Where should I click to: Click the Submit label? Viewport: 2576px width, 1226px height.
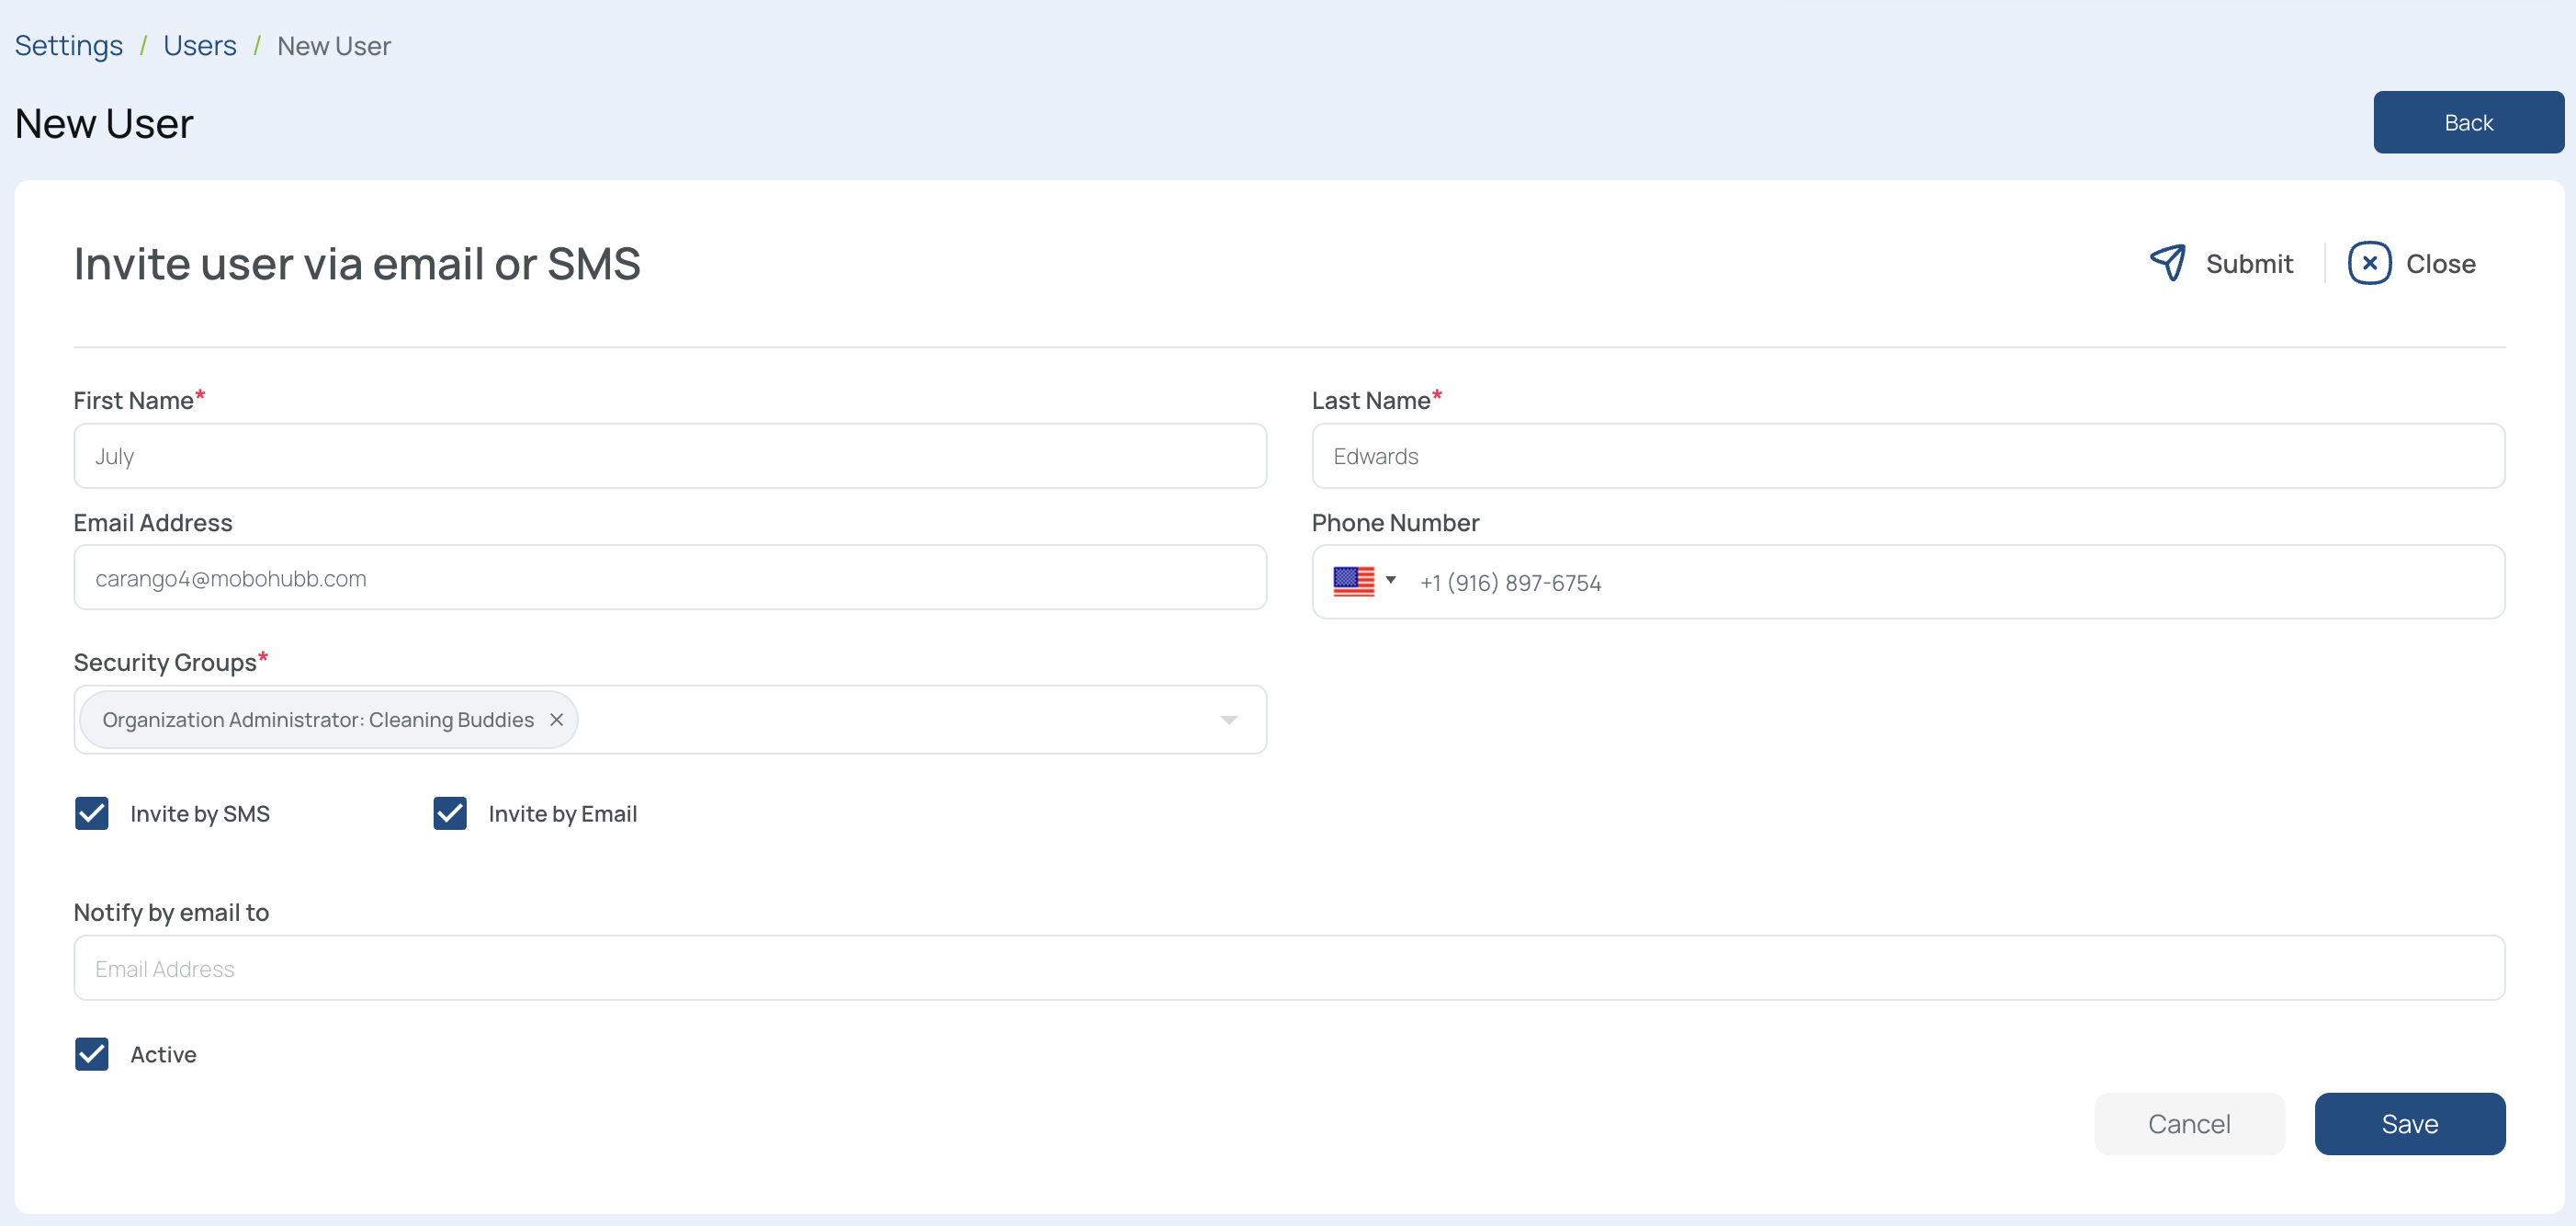point(2249,264)
